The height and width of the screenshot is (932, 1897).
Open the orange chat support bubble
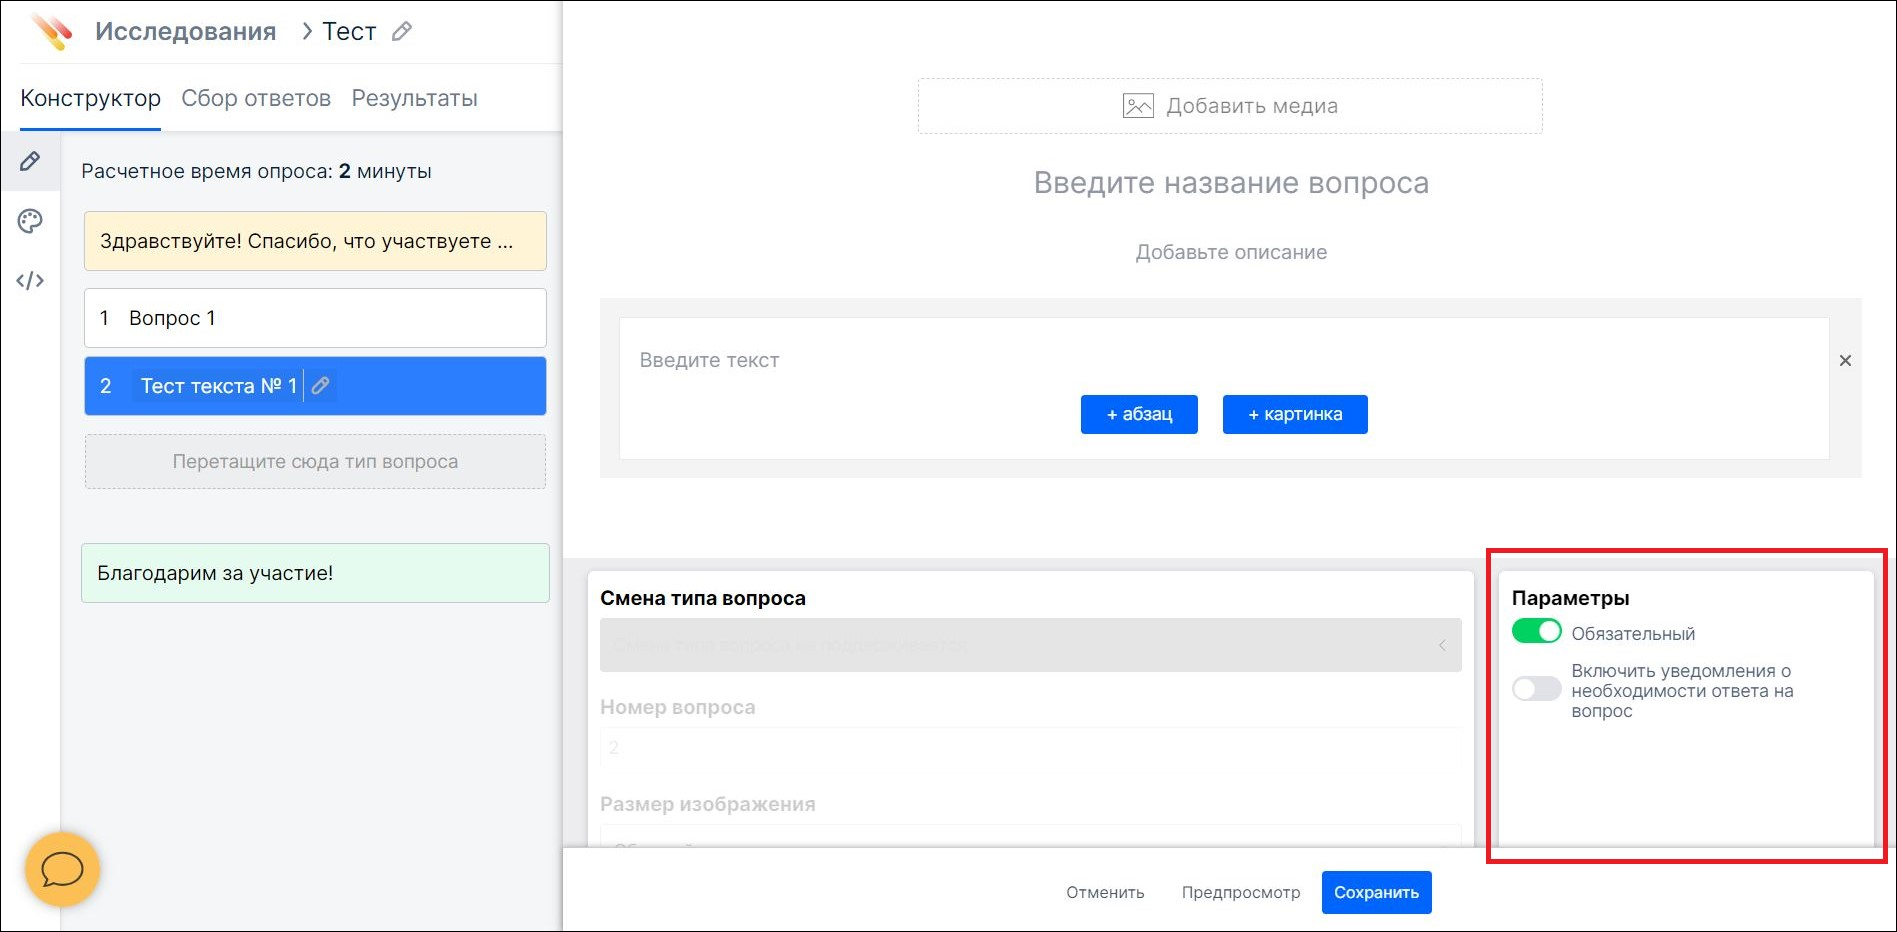tap(62, 869)
